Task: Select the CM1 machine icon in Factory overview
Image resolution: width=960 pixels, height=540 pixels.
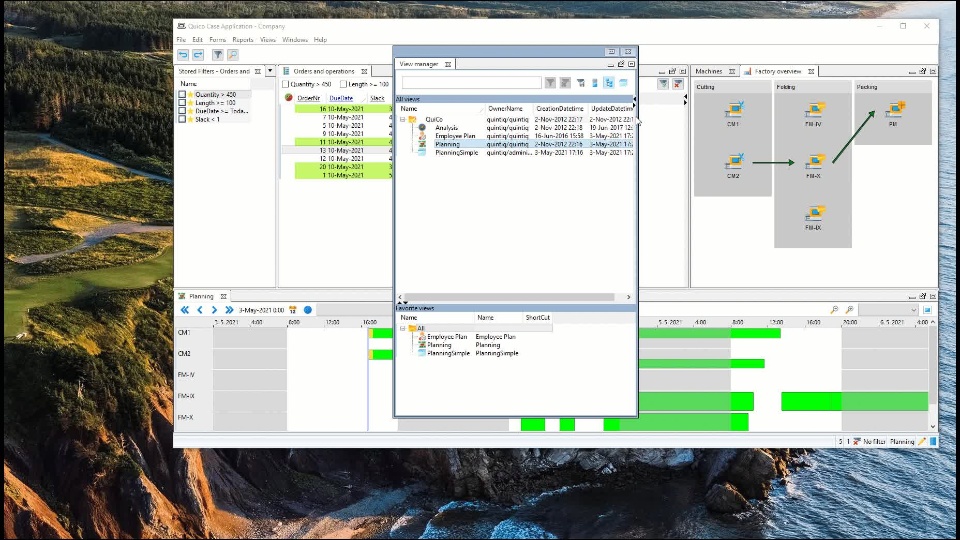Action: pyautogui.click(x=733, y=110)
